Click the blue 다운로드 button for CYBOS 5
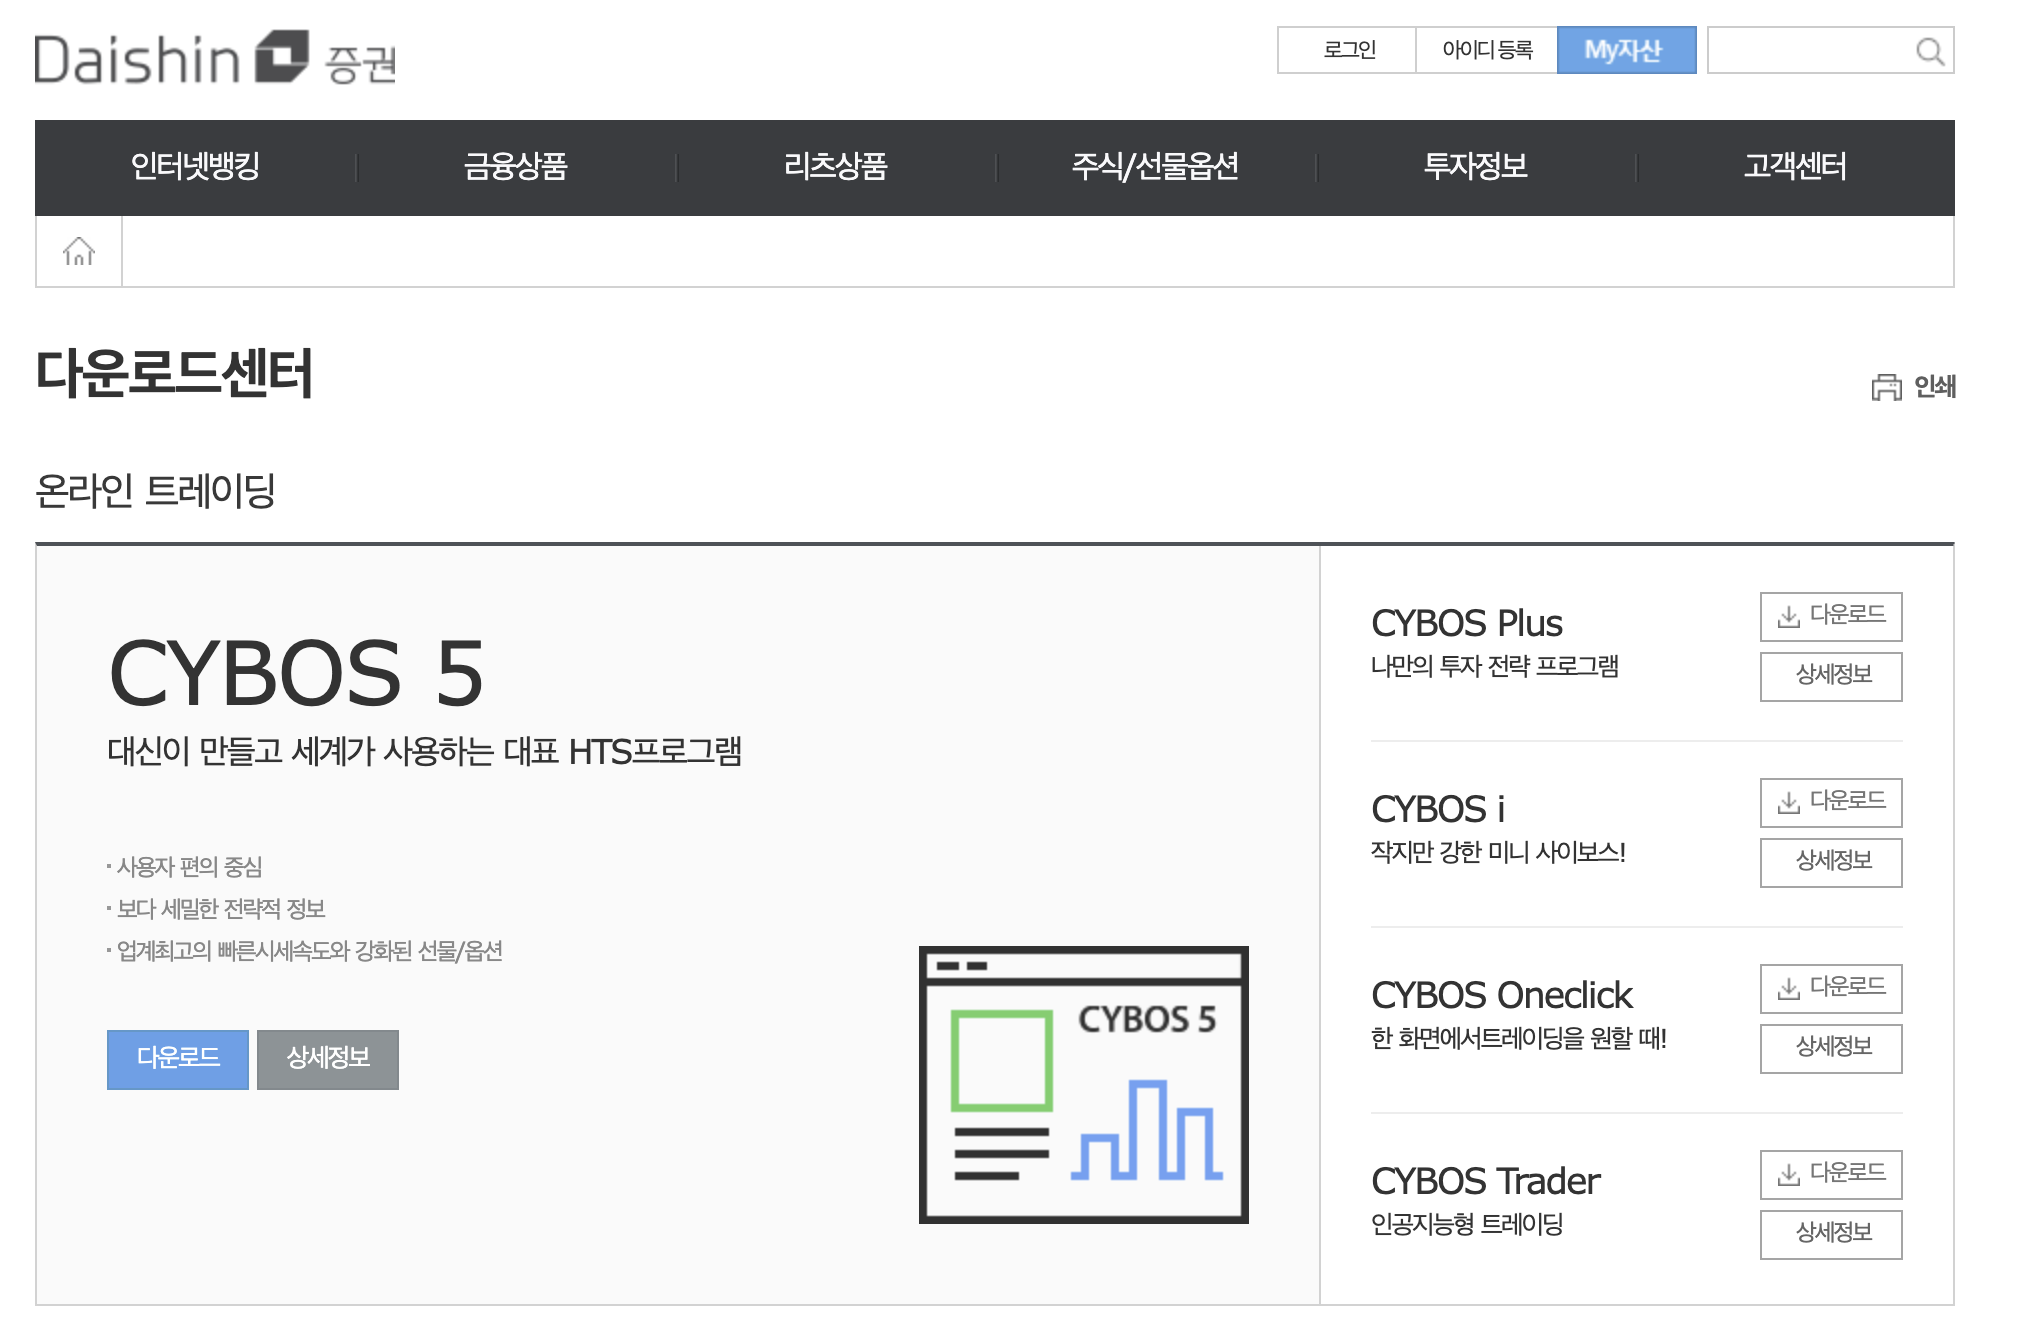Viewport: 2022px width, 1326px height. coord(178,1058)
